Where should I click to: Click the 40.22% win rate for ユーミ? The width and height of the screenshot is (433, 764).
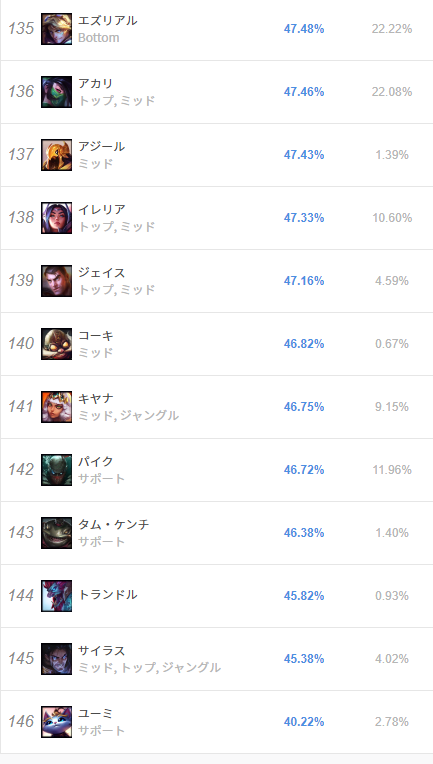[x=304, y=722]
